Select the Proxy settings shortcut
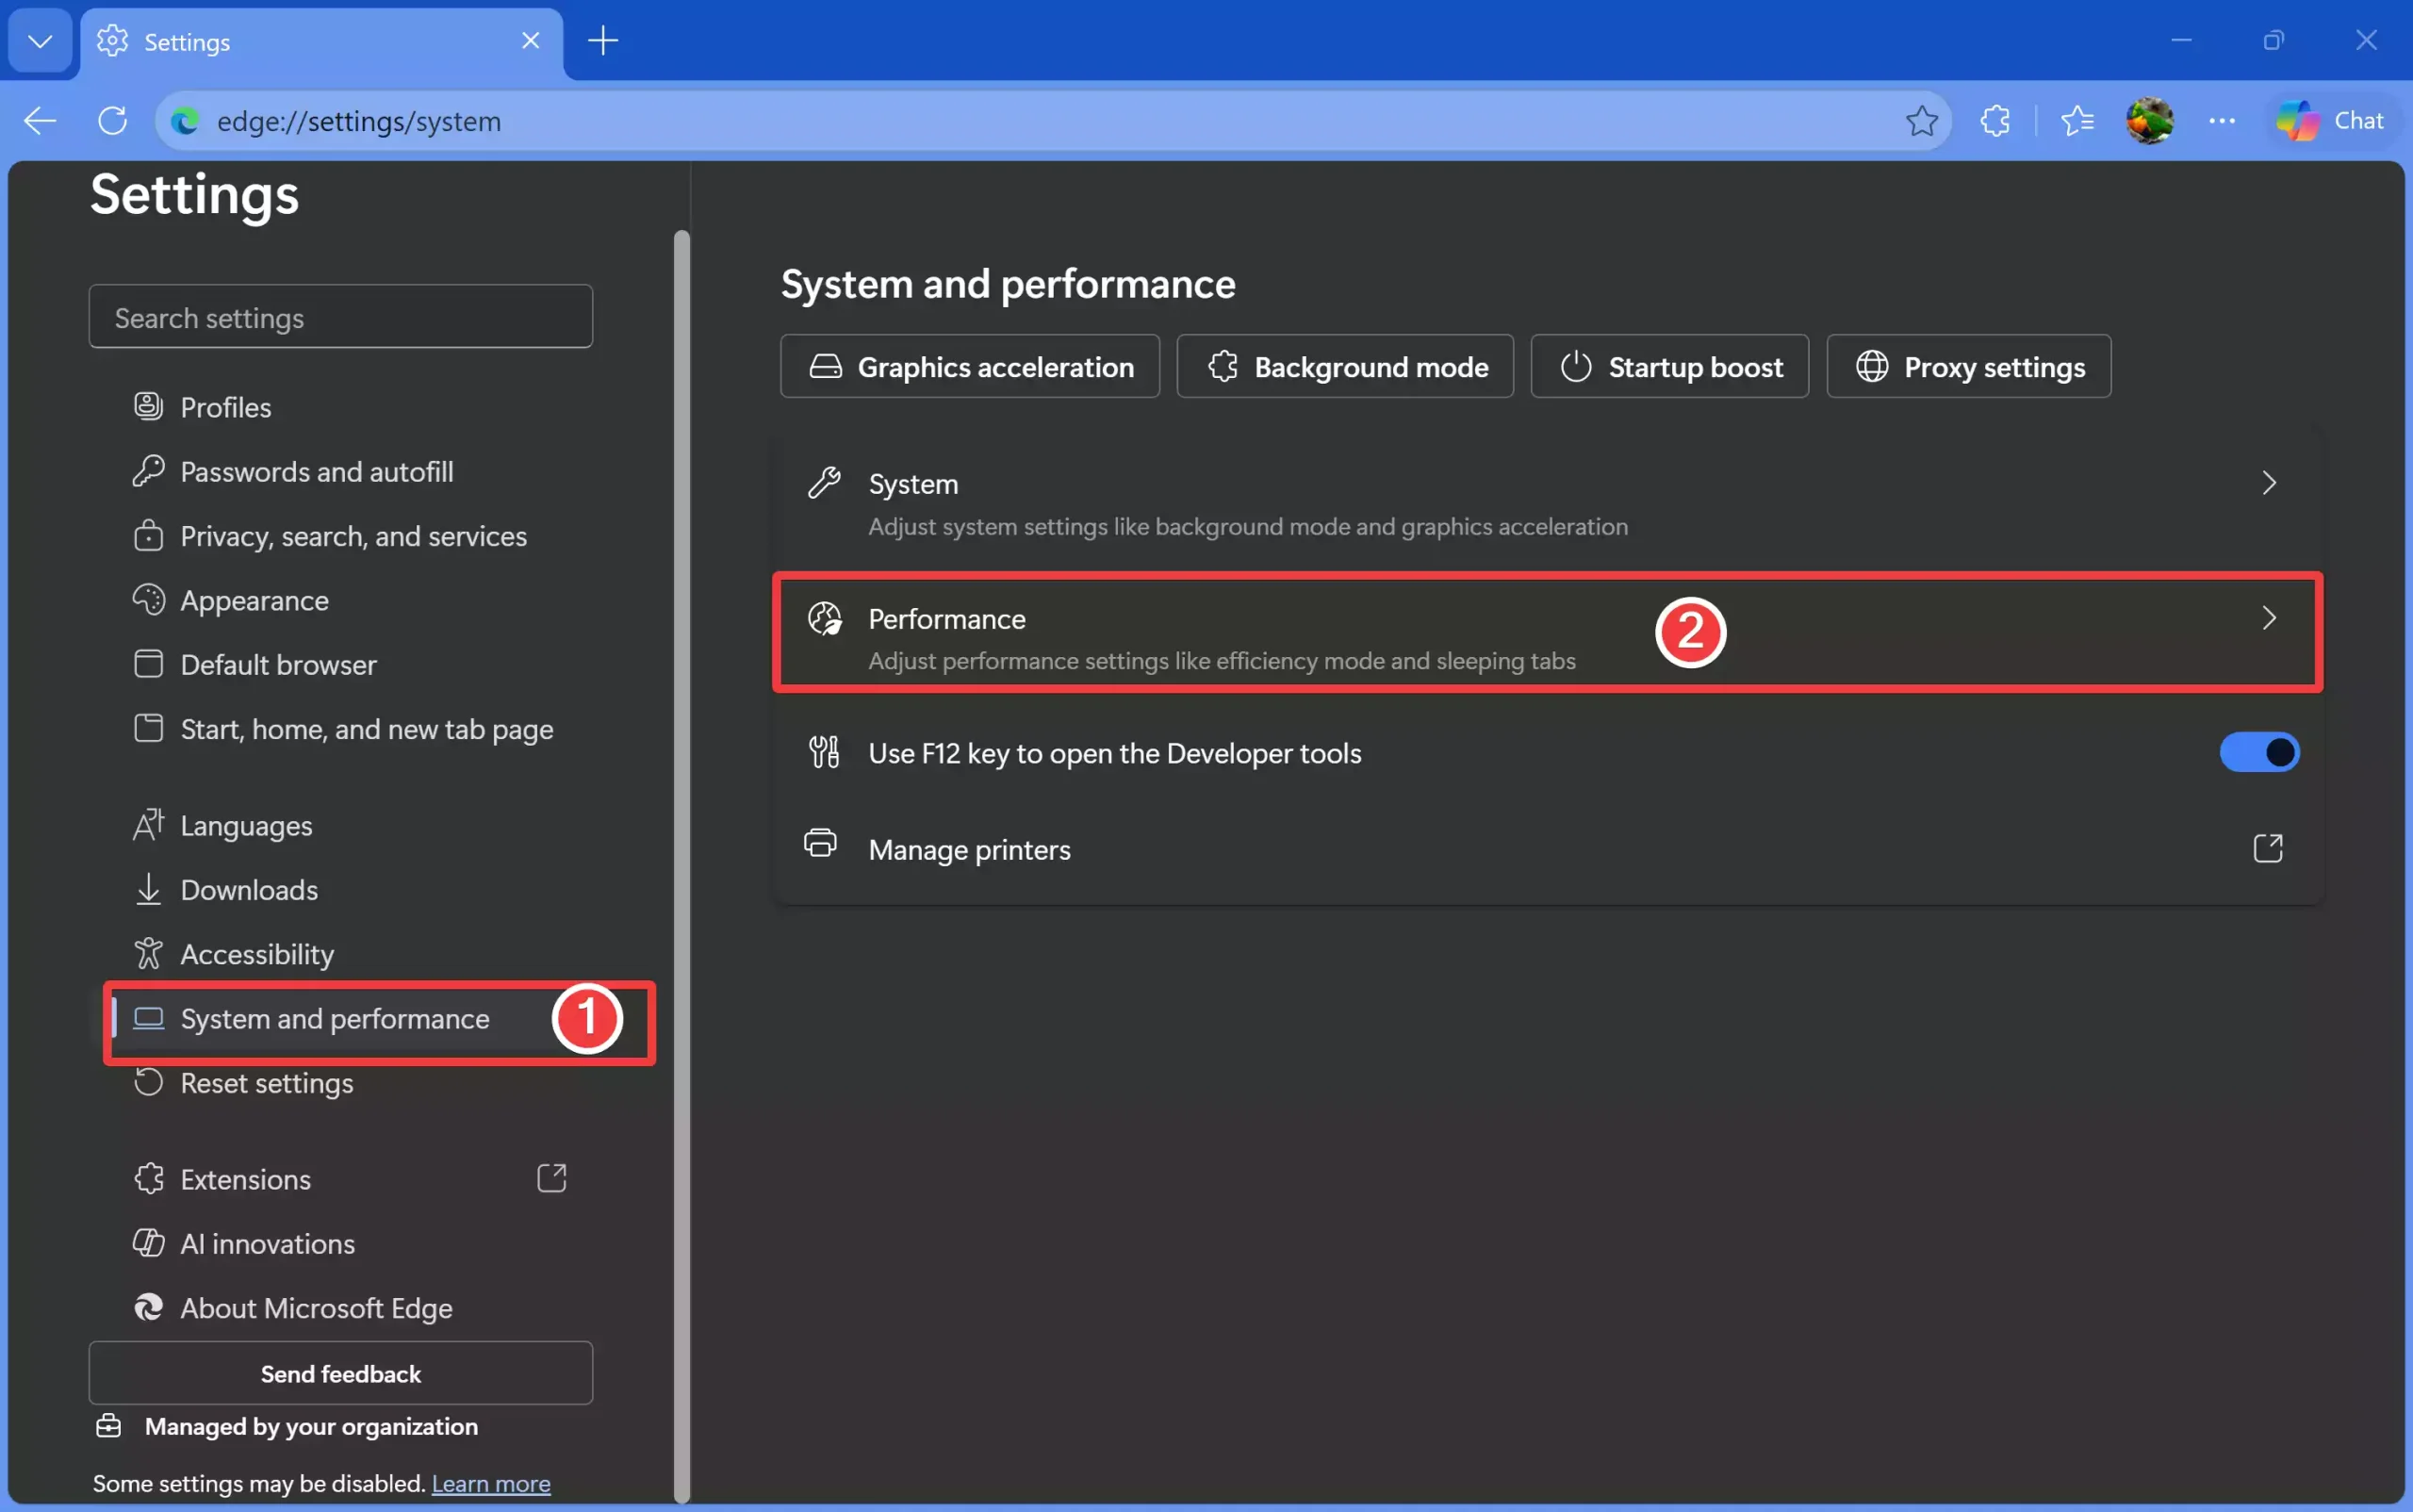Screen dimensions: 2413x1512 (x=1967, y=366)
